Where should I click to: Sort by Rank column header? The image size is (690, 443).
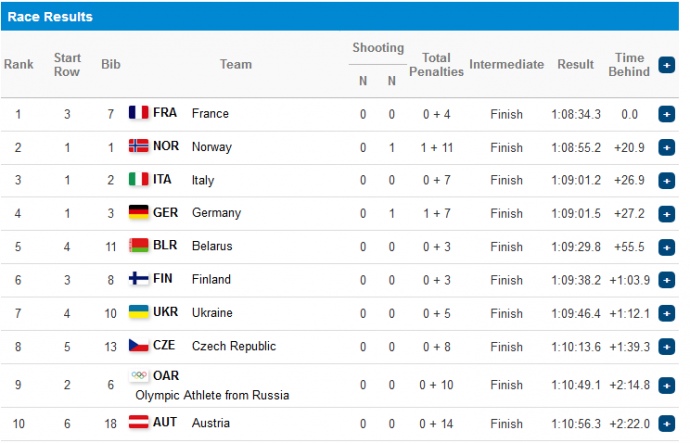[18, 65]
